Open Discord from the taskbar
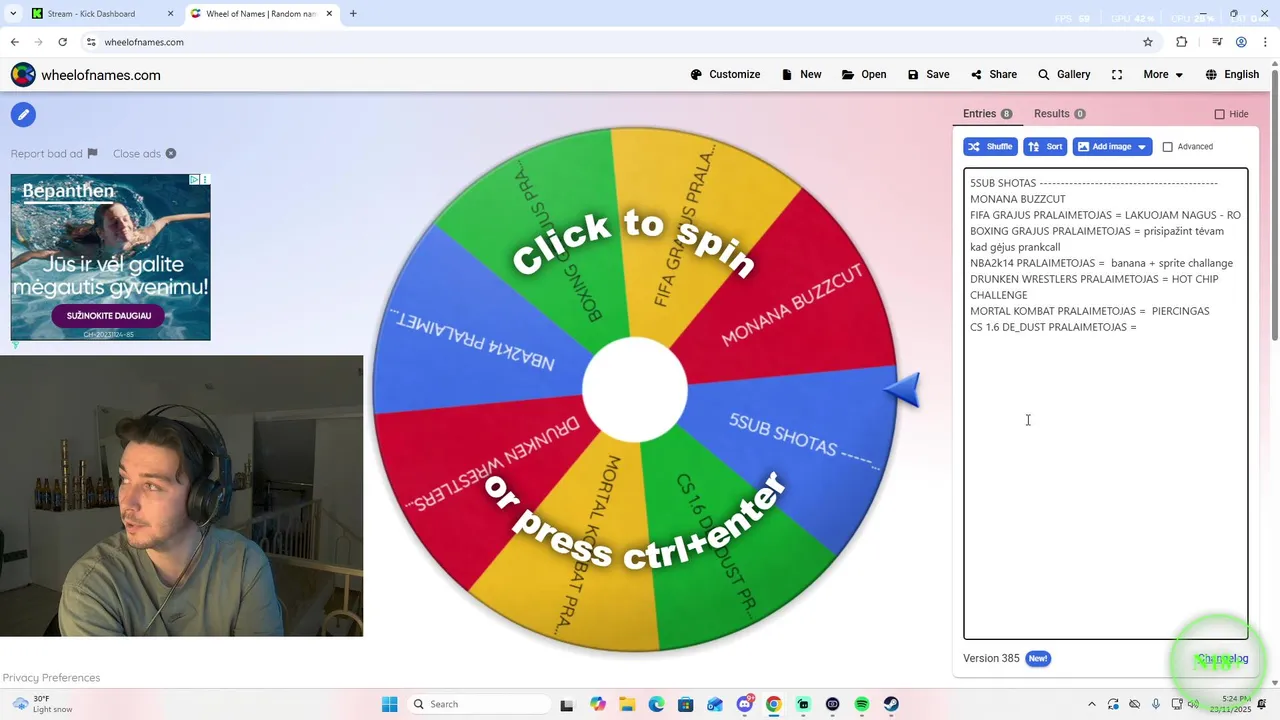The width and height of the screenshot is (1280, 720). pyautogui.click(x=745, y=704)
